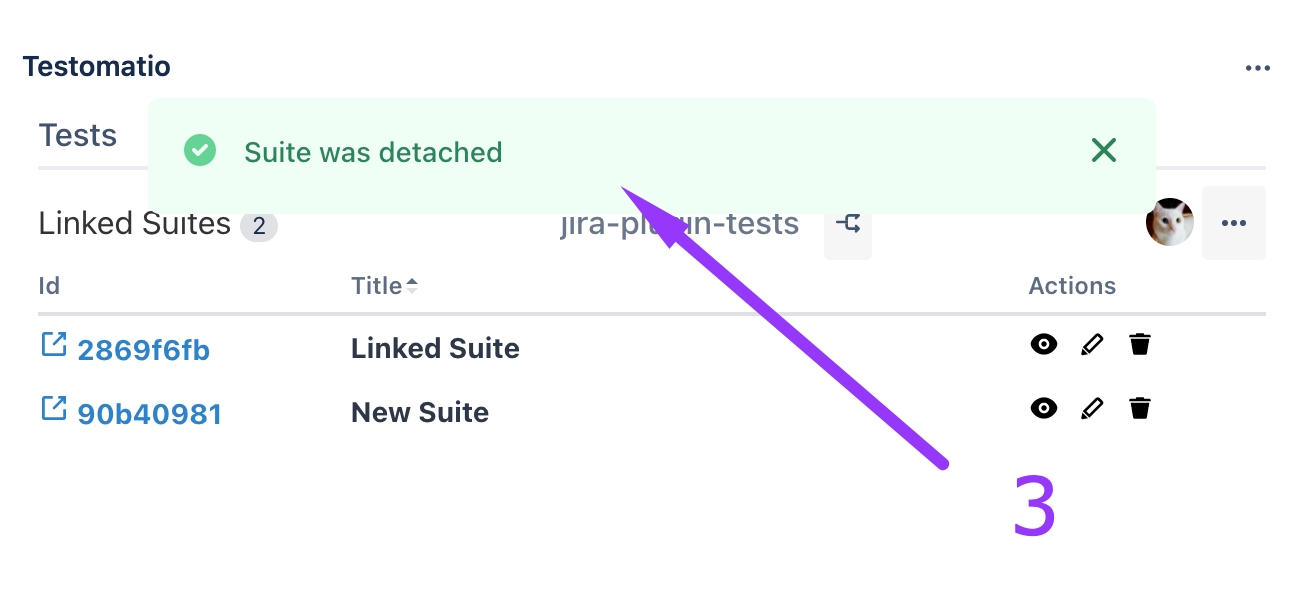Delete Linked Suite using the trash icon
Image resolution: width=1292 pixels, height=594 pixels.
(x=1139, y=345)
